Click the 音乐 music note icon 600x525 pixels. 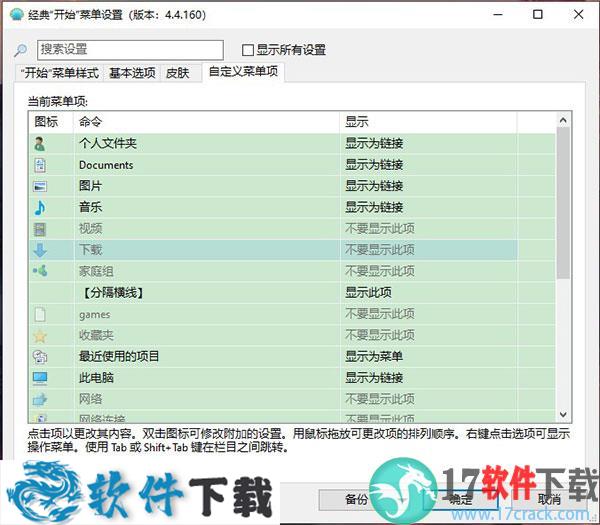pos(40,208)
